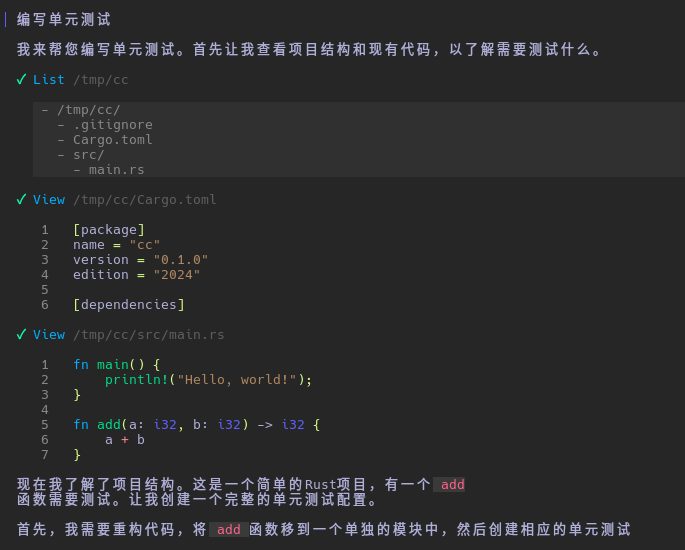Image resolution: width=685 pixels, height=550 pixels.
Task: Click the highlighted add code in last line
Action: [x=230, y=529]
